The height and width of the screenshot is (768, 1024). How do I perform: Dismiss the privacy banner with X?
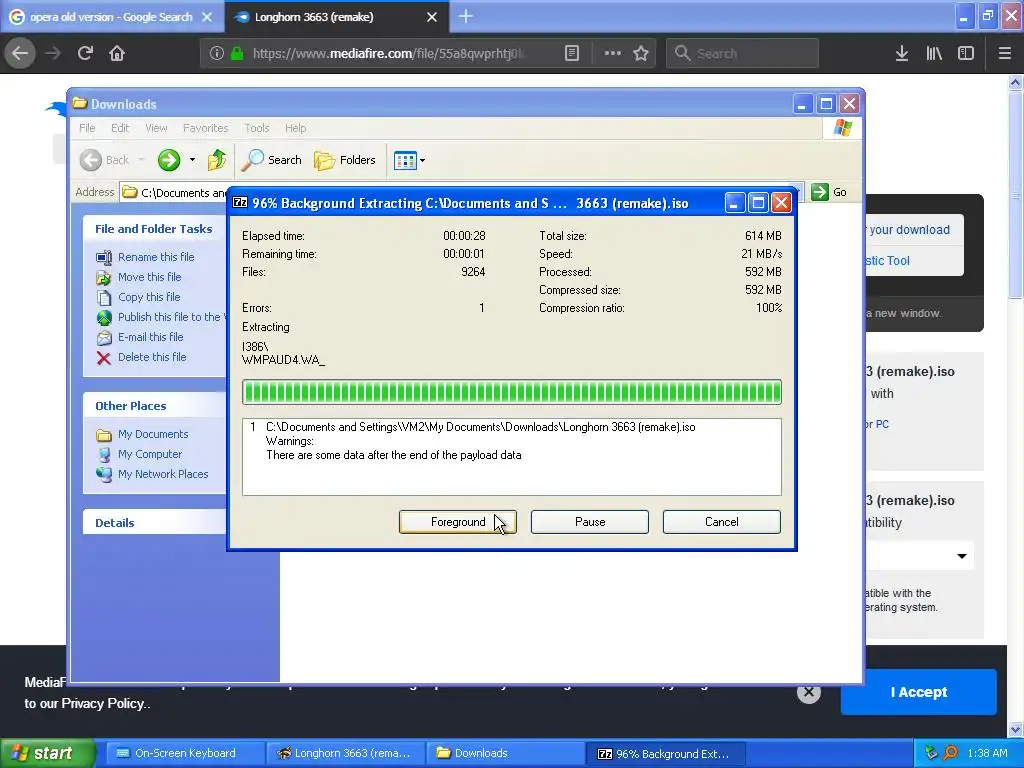pos(808,692)
